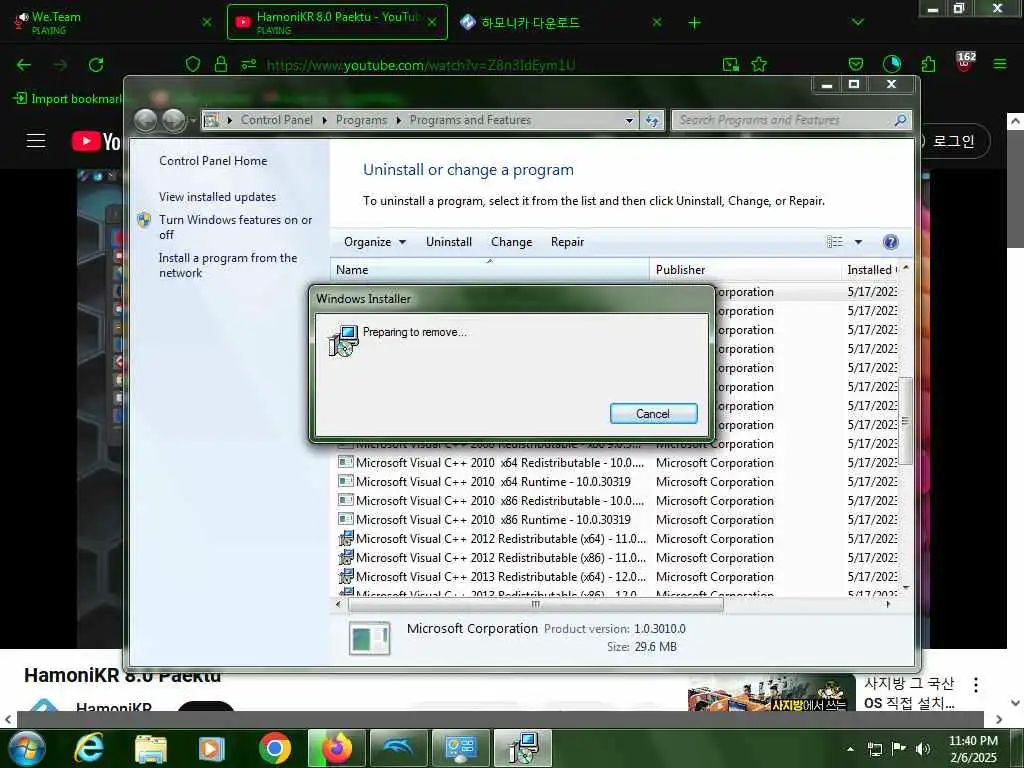Open a new browser tab
Image resolution: width=1024 pixels, height=768 pixels.
coord(694,23)
